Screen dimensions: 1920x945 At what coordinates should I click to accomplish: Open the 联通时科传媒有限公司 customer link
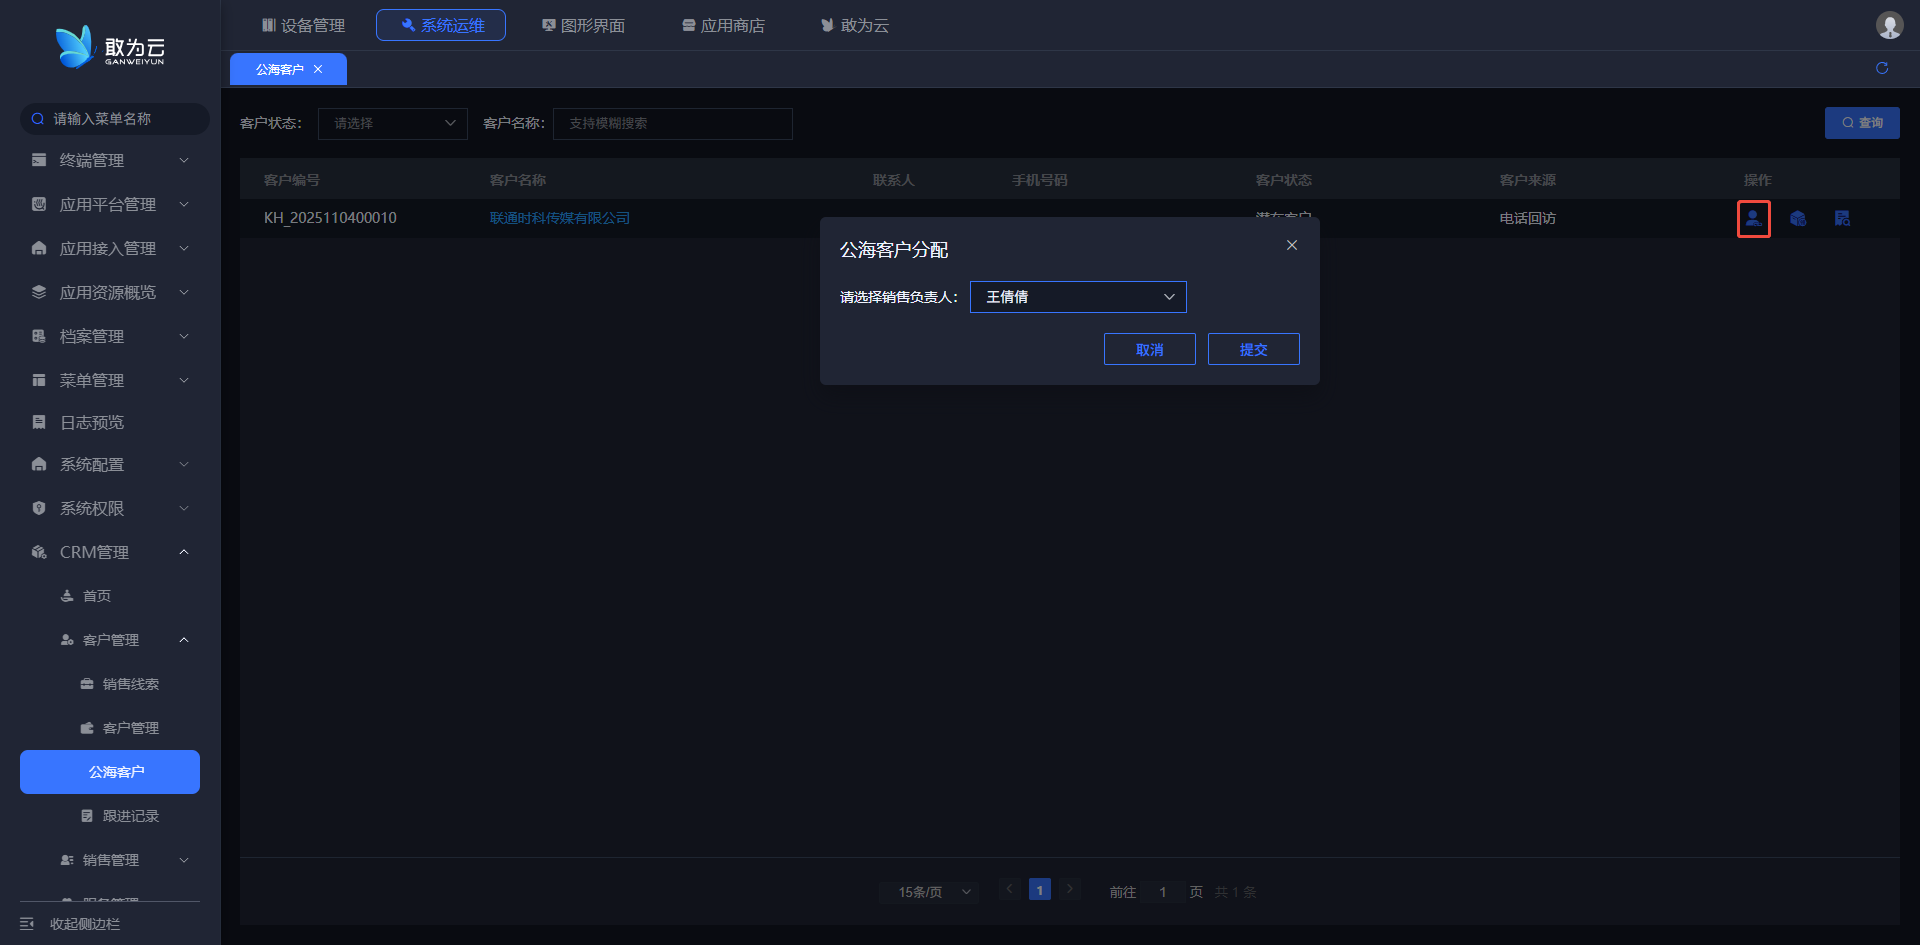point(560,218)
